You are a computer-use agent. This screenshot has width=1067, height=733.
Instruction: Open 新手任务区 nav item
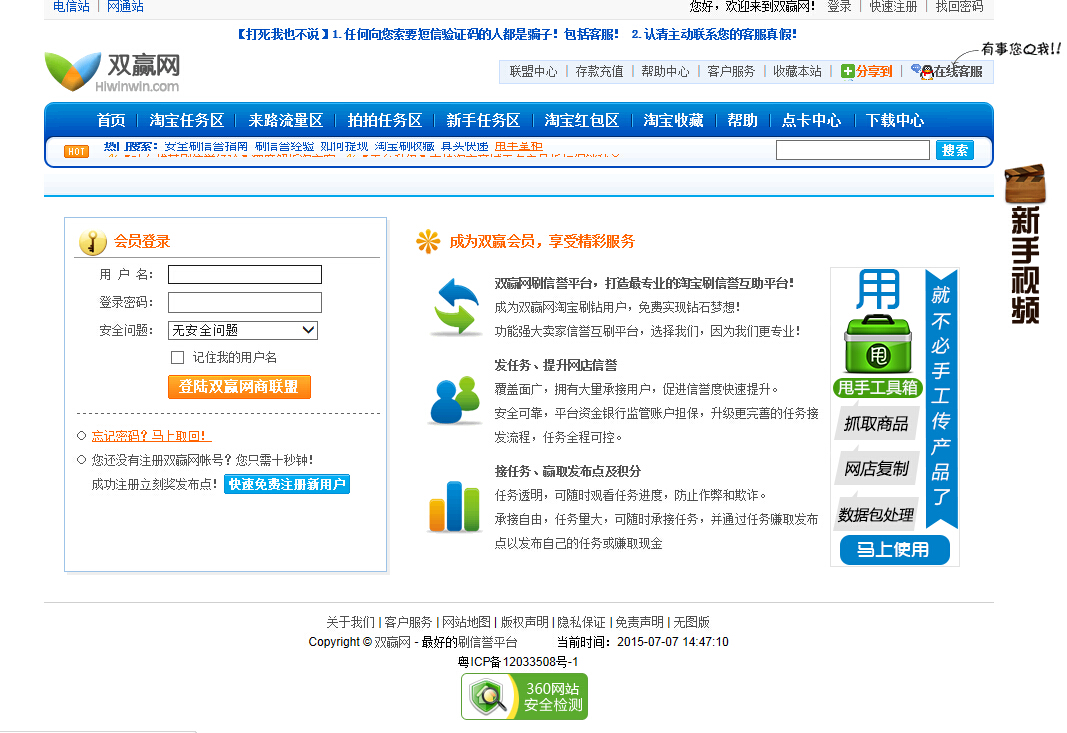point(483,120)
